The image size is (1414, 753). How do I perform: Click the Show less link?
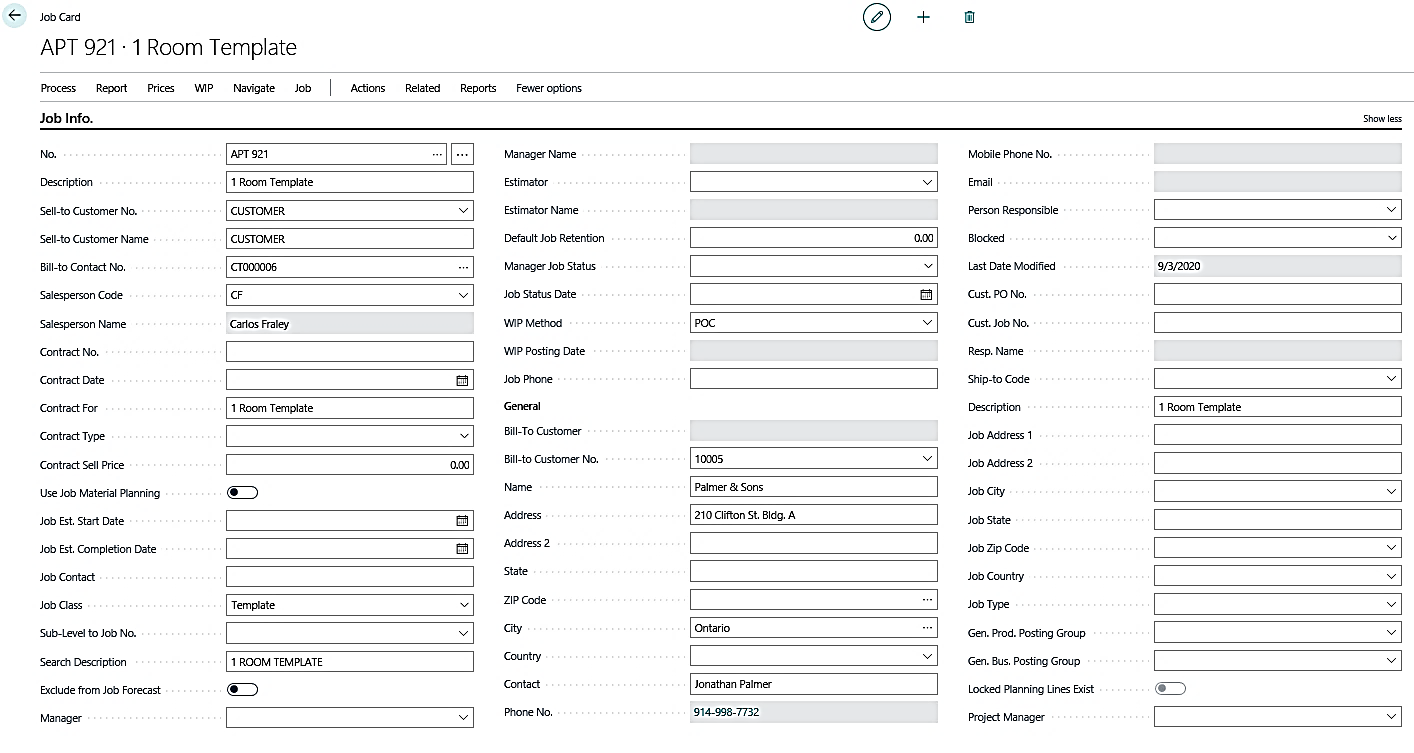pos(1382,119)
